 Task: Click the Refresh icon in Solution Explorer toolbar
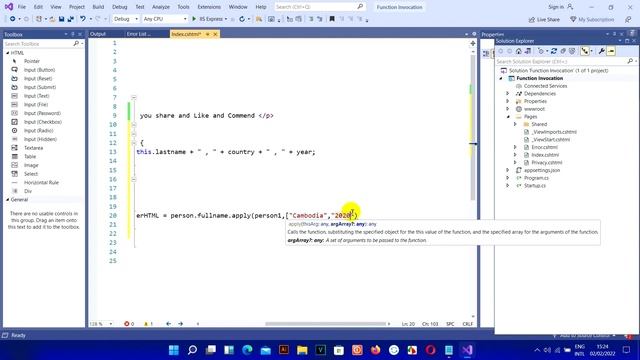pyautogui.click(x=554, y=51)
